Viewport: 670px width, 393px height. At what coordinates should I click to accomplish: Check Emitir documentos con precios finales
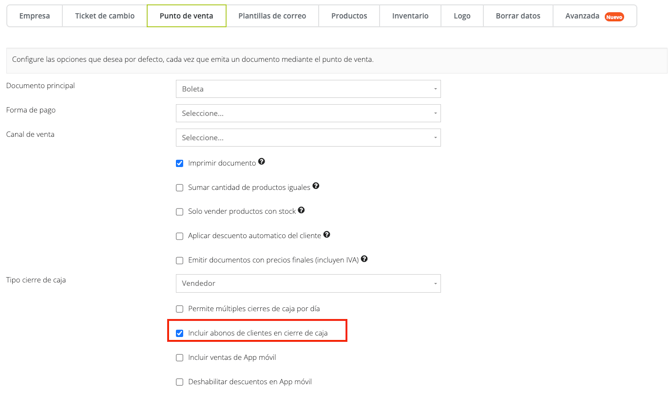click(x=179, y=261)
